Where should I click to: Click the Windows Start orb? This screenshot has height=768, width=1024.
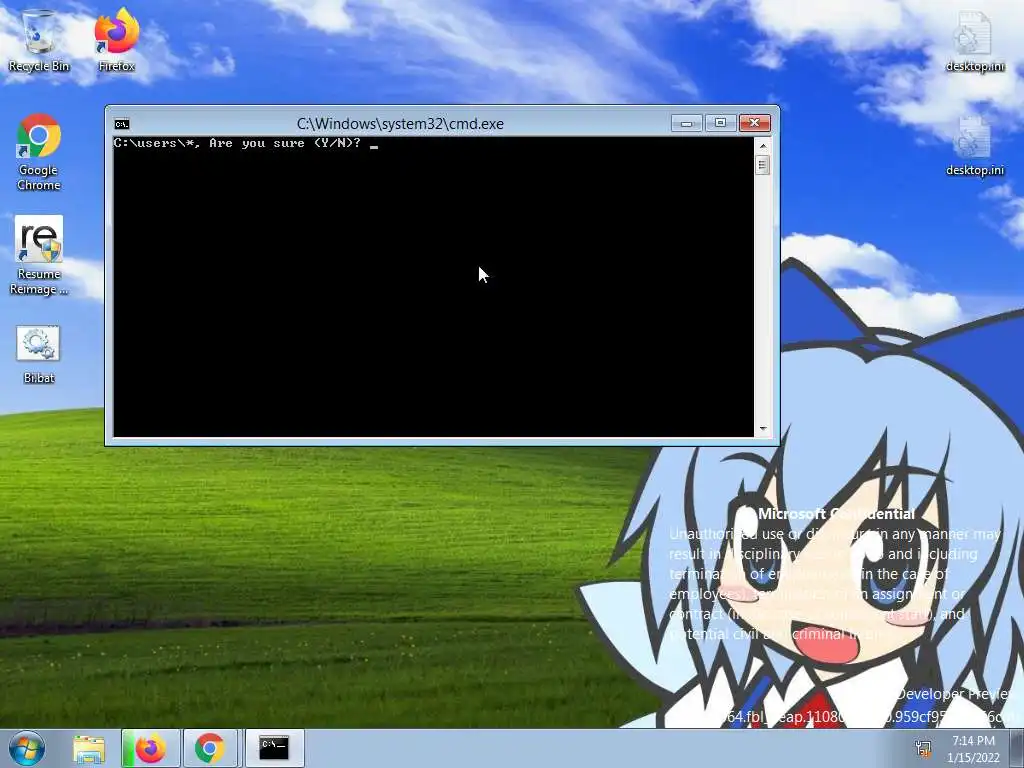(x=27, y=748)
